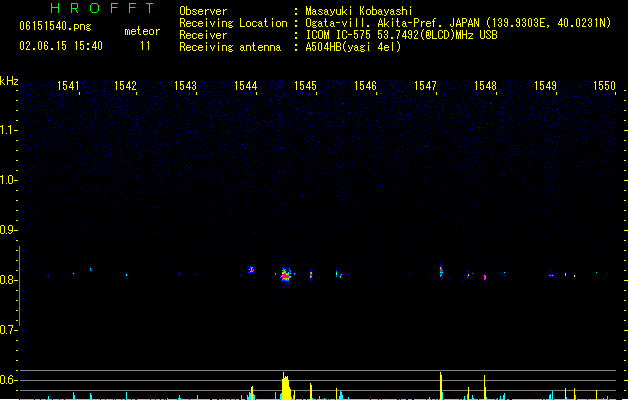629x400 pixels.
Task: Click the 0.6 kHz frequency label
Action: pyautogui.click(x=8, y=380)
